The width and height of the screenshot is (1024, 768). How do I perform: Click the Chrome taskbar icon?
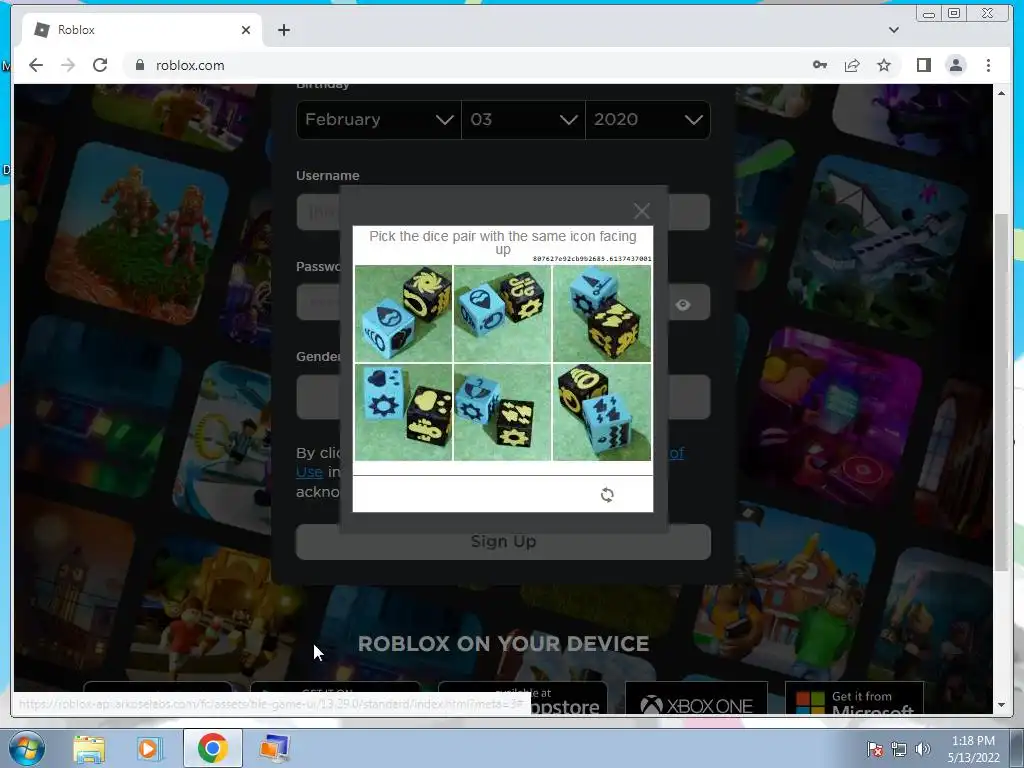[x=212, y=748]
